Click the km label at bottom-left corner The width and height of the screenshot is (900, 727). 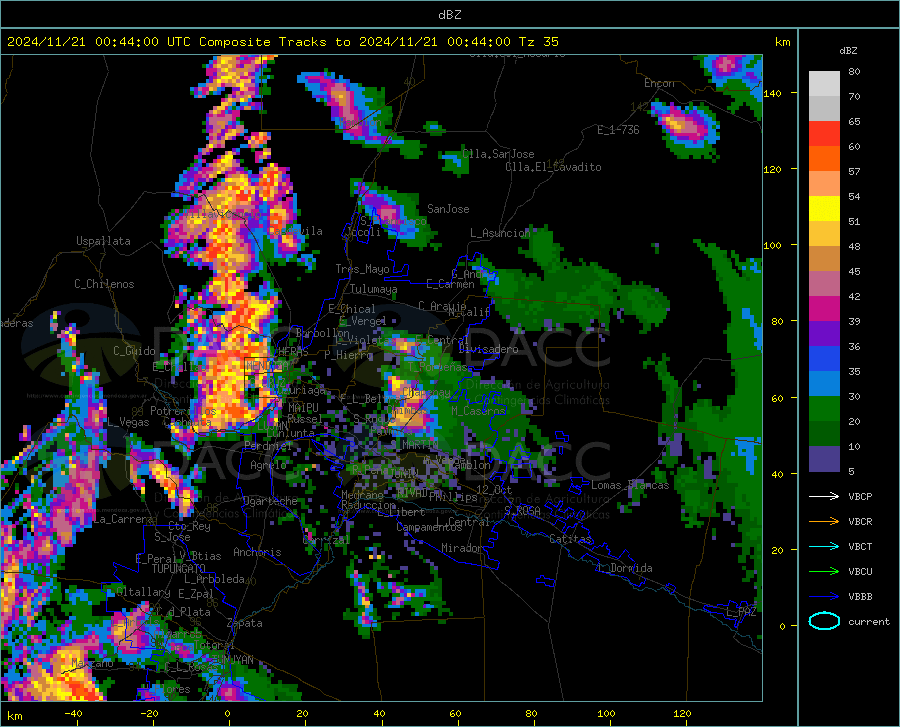click(x=14, y=716)
